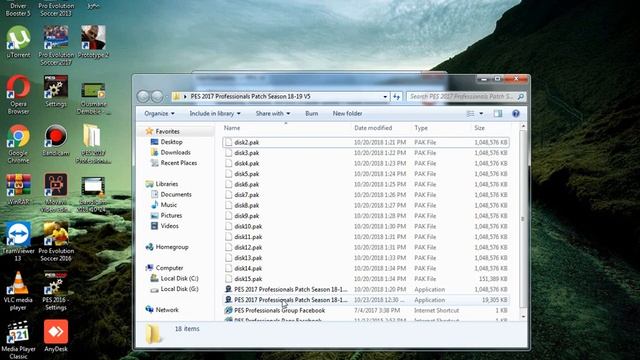Open the address bar history dropdown

(385, 97)
